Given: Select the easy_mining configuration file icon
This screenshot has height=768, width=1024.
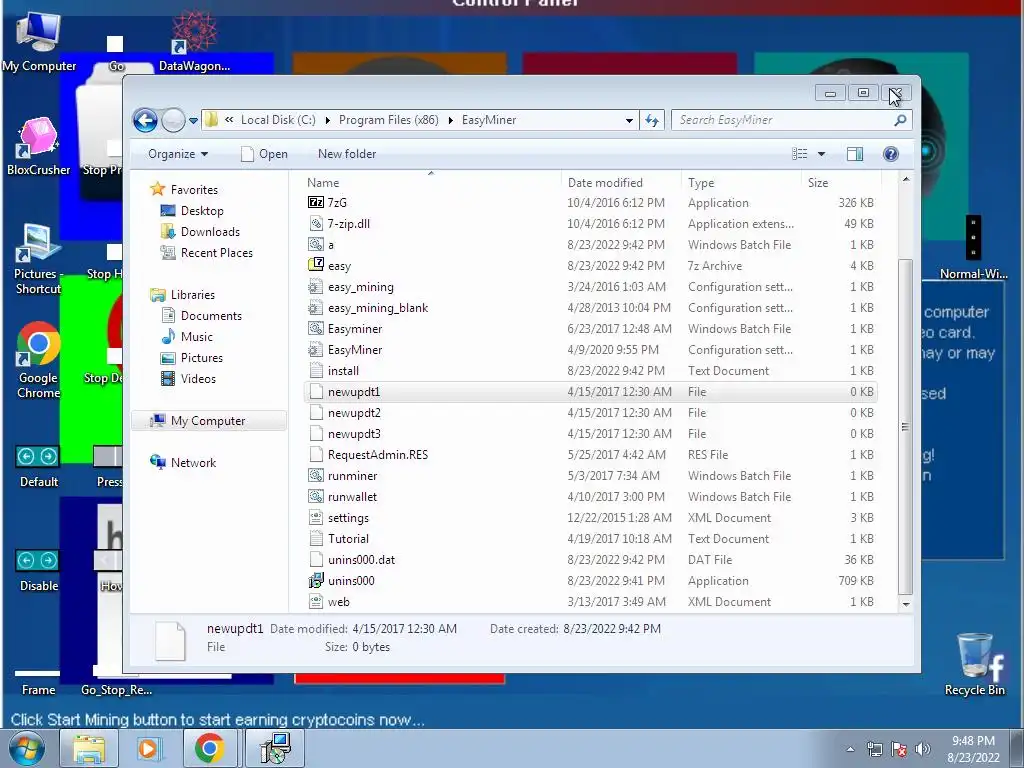Looking at the screenshot, I should pyautogui.click(x=316, y=287).
